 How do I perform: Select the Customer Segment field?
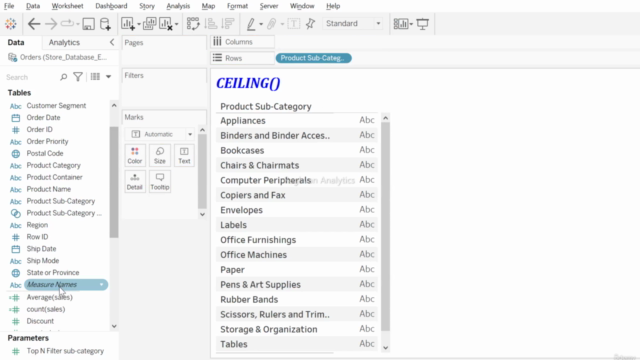coord(56,106)
